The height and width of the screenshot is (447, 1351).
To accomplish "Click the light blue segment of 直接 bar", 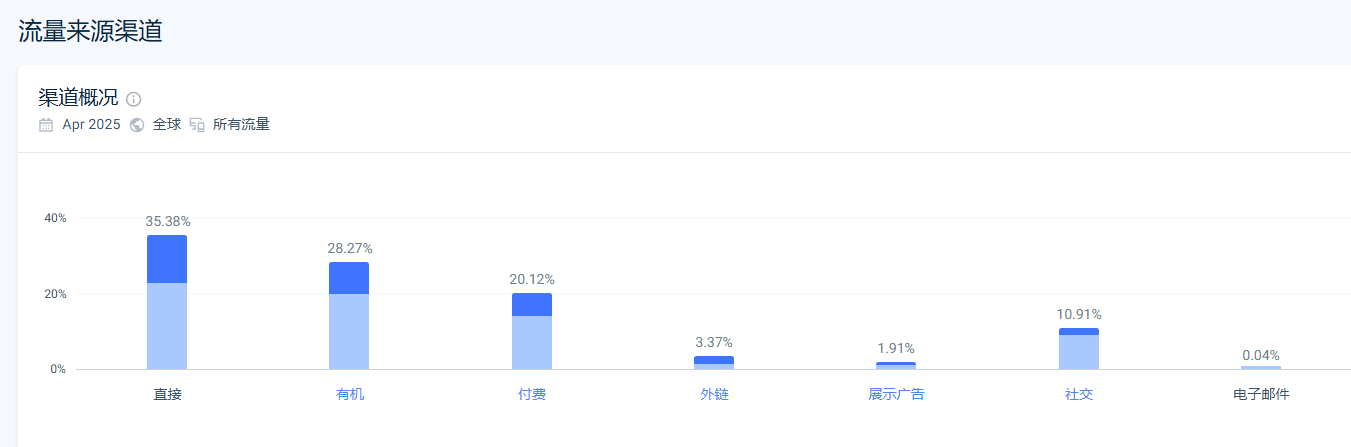I will point(167,326).
